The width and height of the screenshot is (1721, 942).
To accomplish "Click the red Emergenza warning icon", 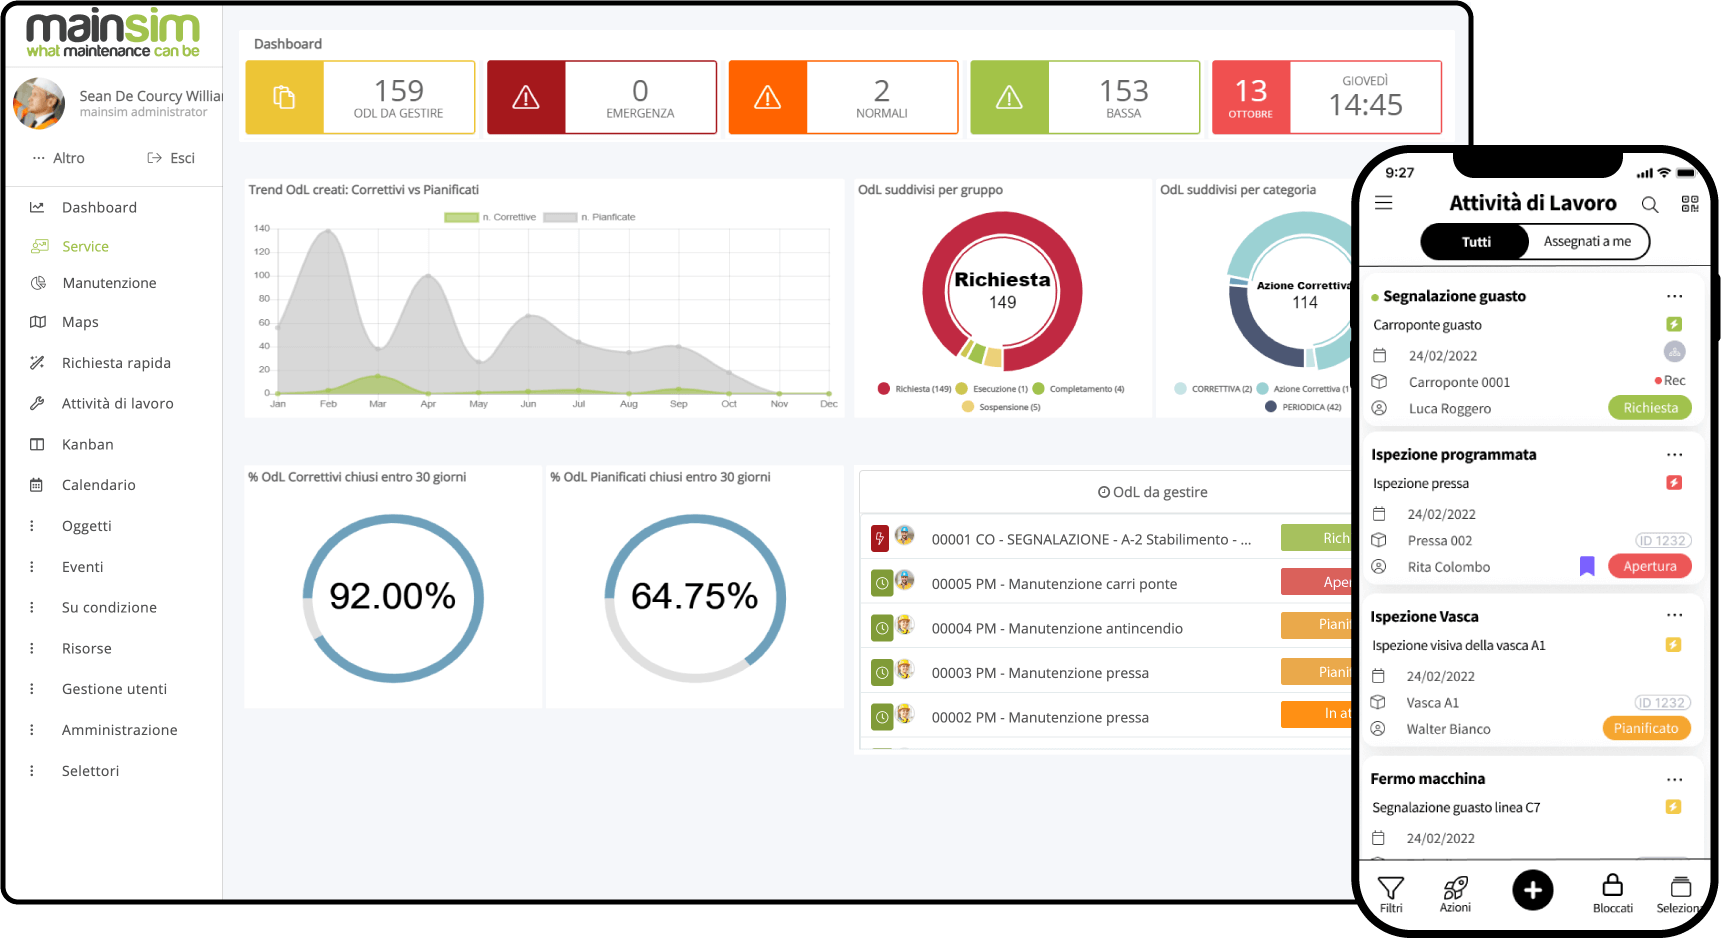I will (x=526, y=97).
